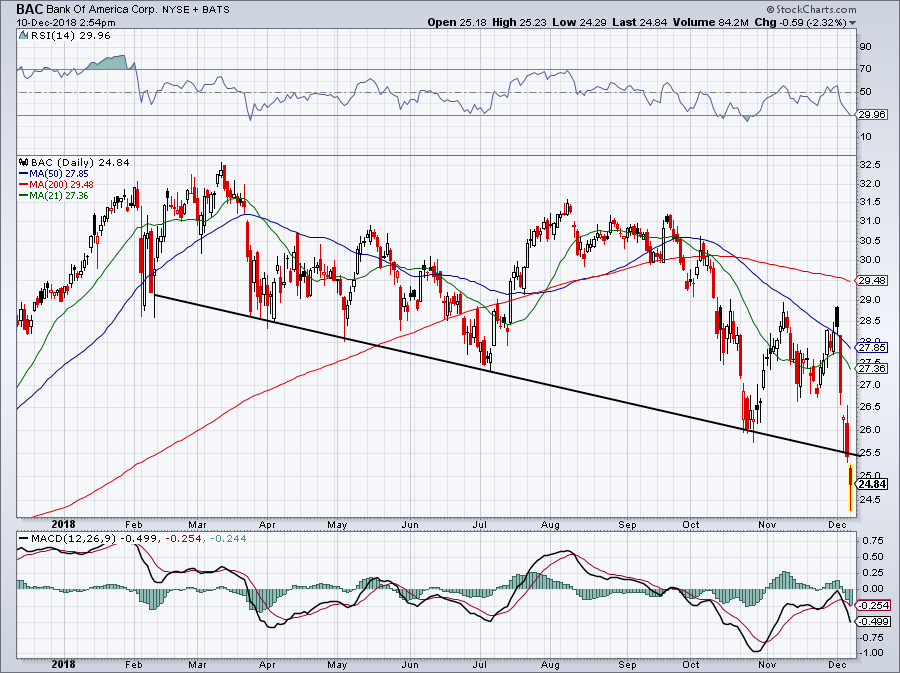This screenshot has width=900, height=673.
Task: Click the Apr month label below the MACD panel
Action: click(x=267, y=665)
